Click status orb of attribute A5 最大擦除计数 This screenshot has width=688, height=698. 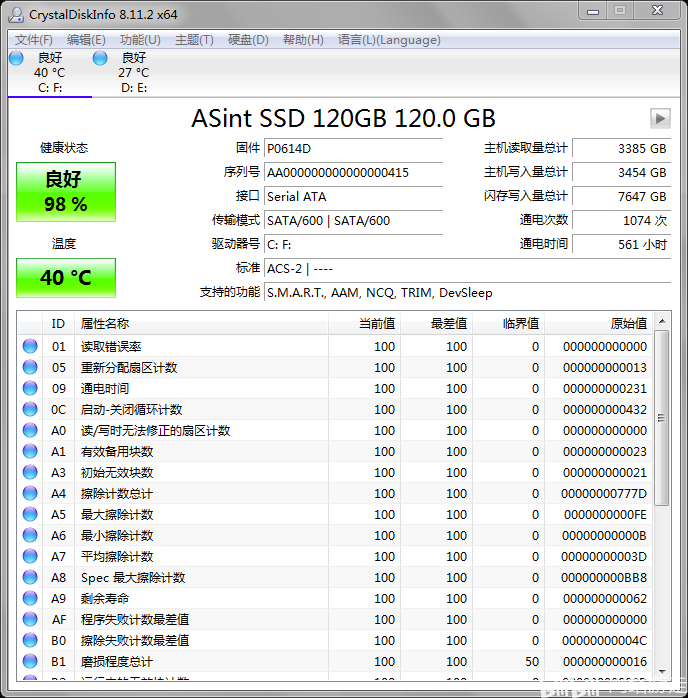(30, 514)
